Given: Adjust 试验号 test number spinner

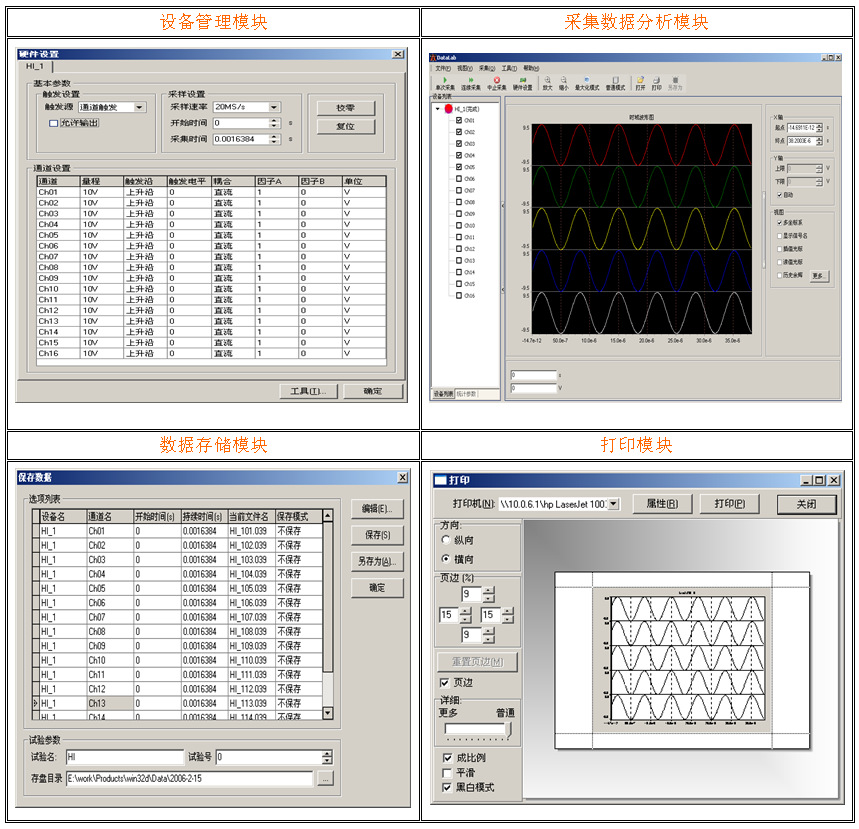Looking at the screenshot, I should (x=327, y=757).
